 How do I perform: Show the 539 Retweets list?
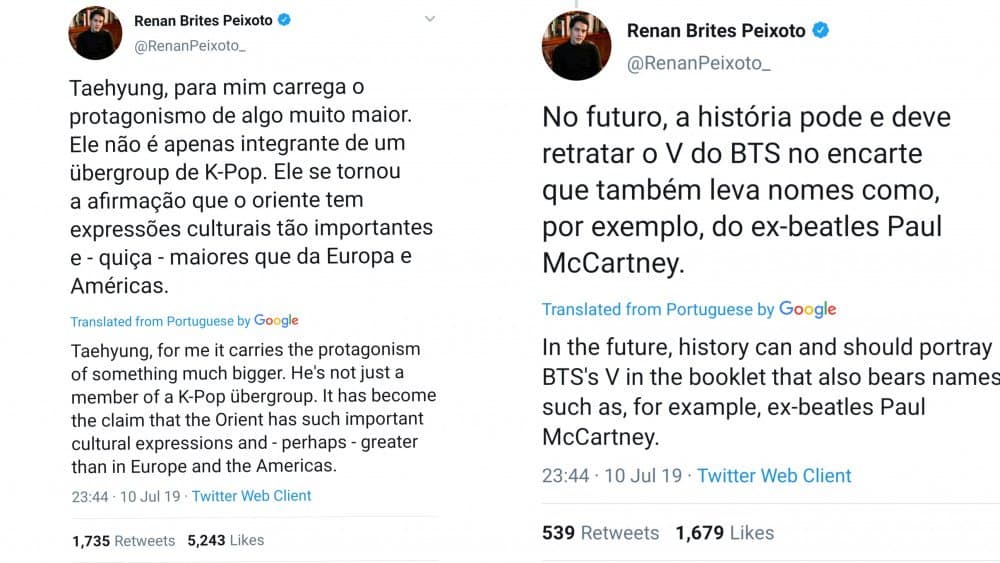coord(600,533)
